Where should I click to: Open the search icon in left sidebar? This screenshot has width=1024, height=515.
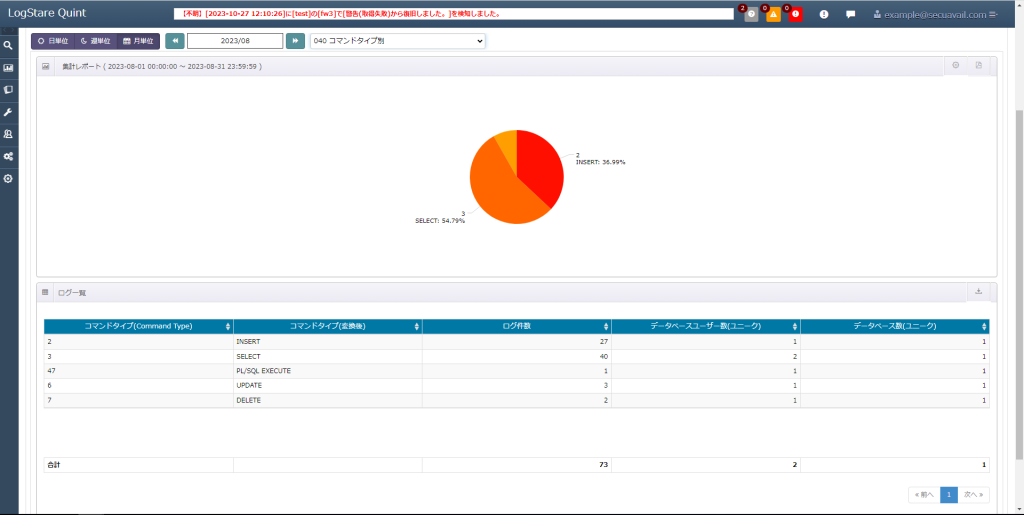point(8,46)
